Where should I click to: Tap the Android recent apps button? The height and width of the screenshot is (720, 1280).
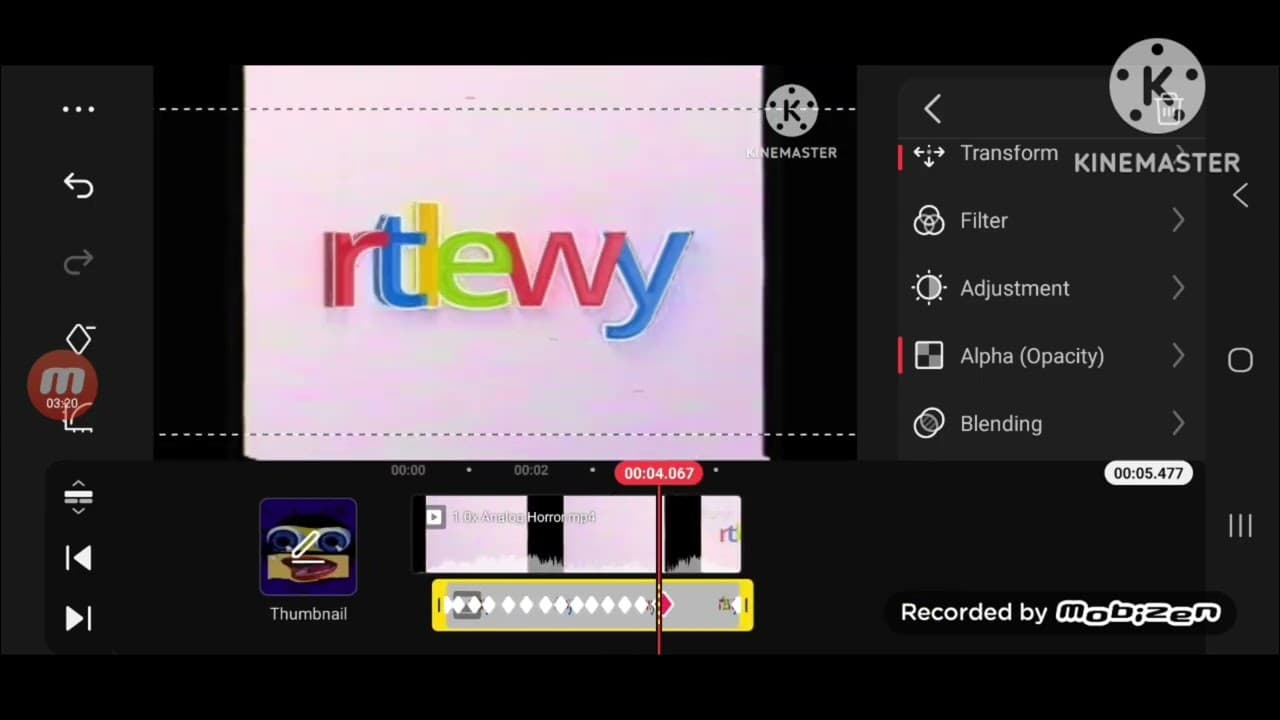point(1240,526)
